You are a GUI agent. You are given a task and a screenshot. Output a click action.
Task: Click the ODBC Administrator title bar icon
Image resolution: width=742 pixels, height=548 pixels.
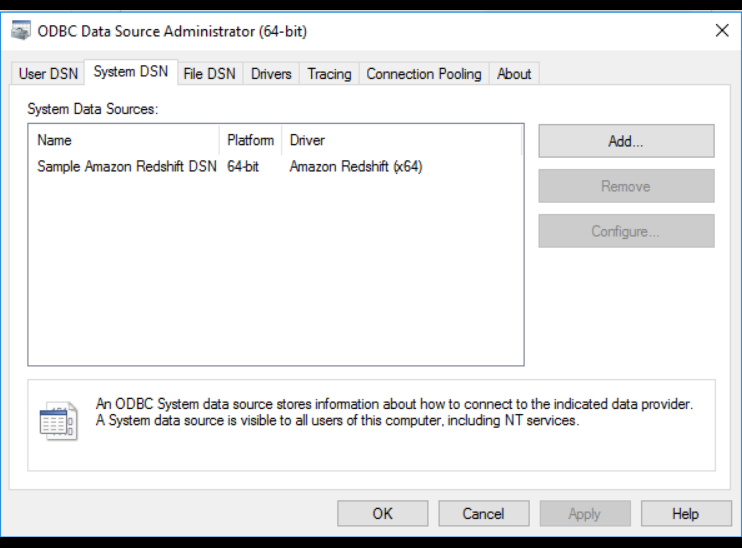point(21,31)
